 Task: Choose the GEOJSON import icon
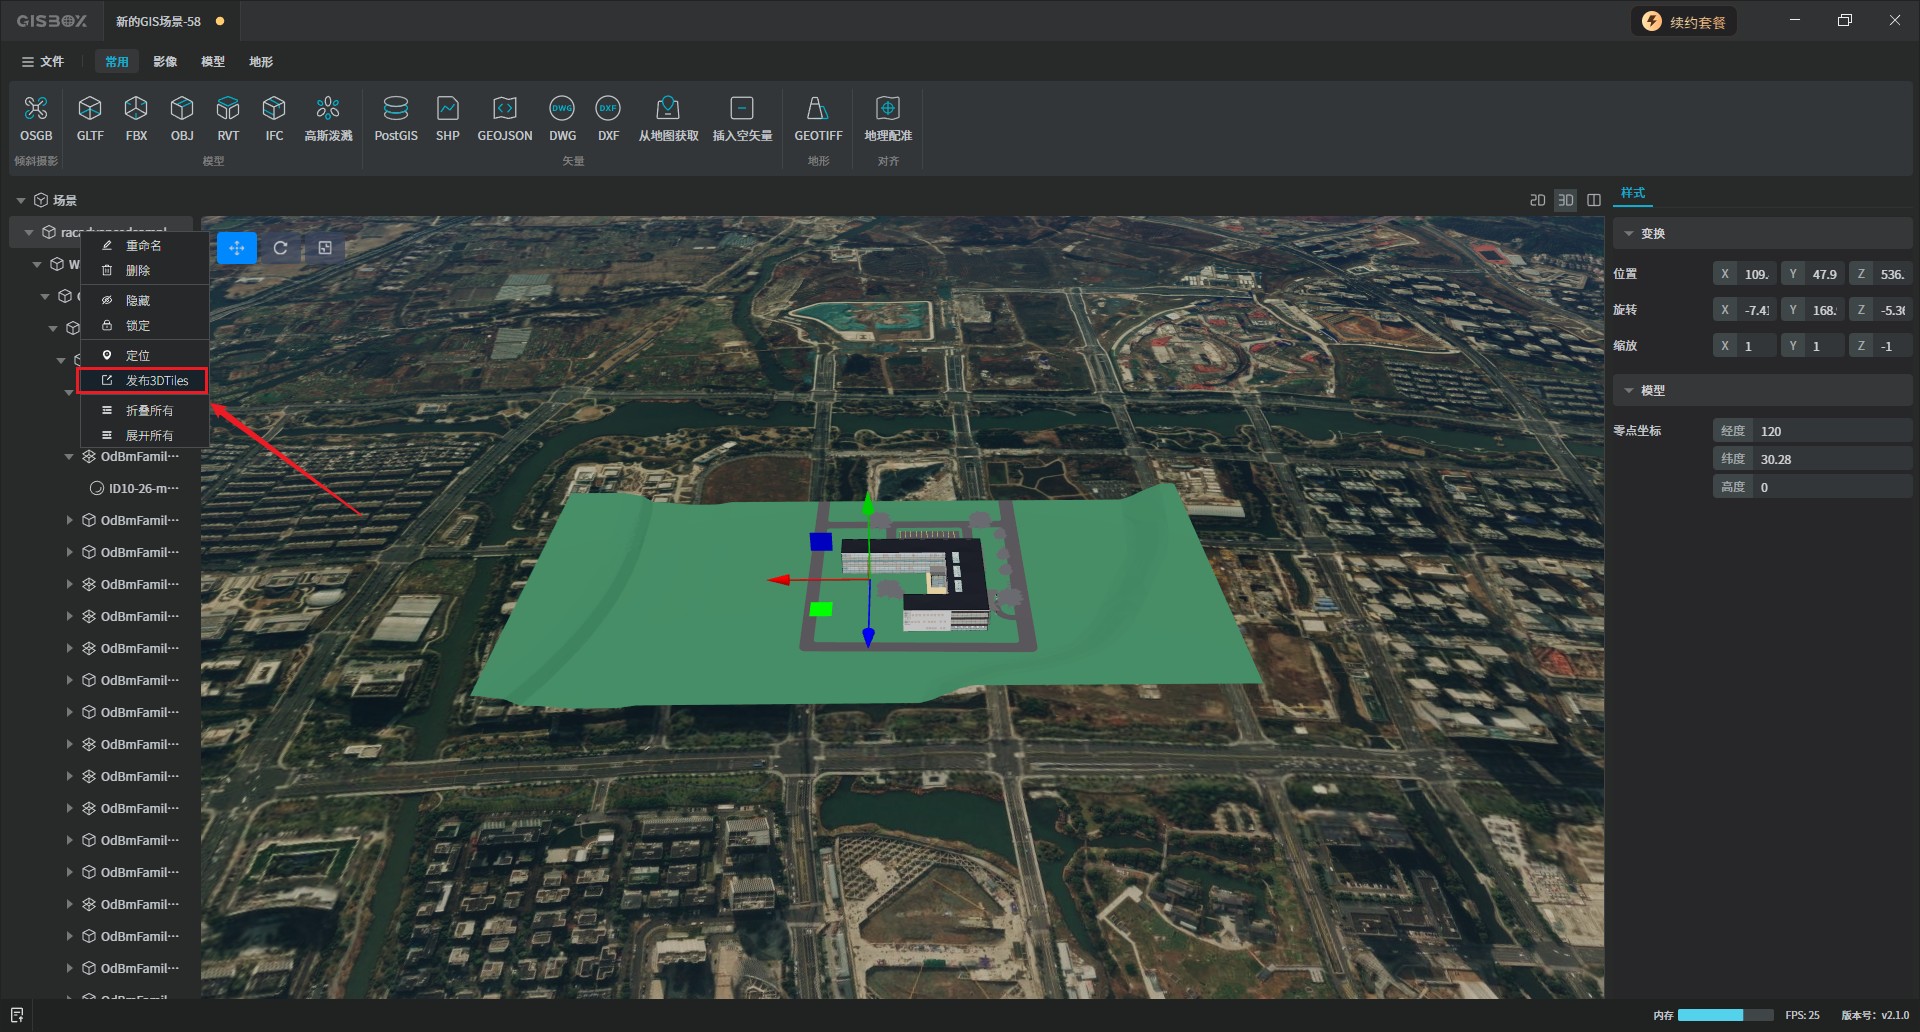(x=505, y=109)
